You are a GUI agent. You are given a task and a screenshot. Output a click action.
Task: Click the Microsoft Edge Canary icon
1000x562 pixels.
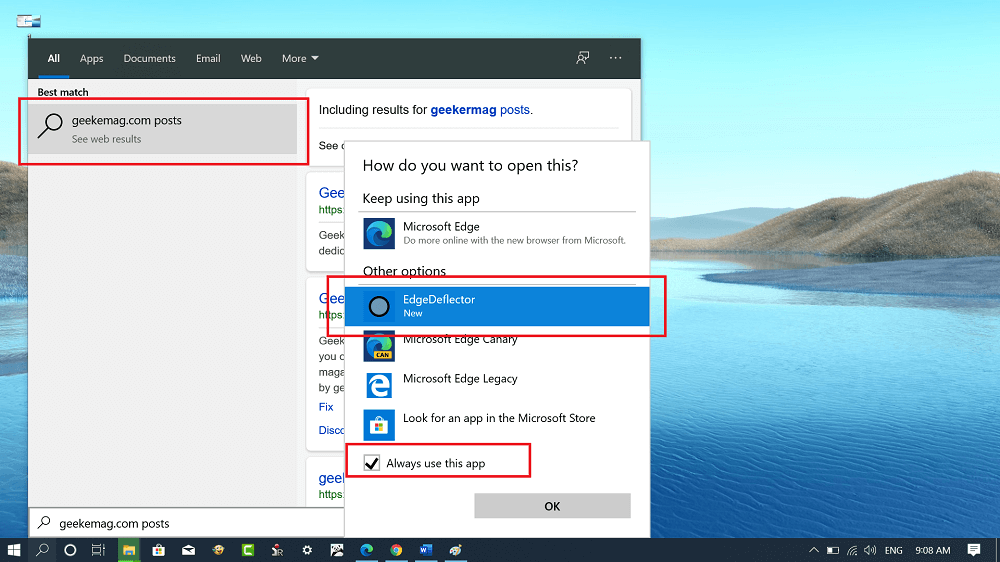[x=379, y=346]
